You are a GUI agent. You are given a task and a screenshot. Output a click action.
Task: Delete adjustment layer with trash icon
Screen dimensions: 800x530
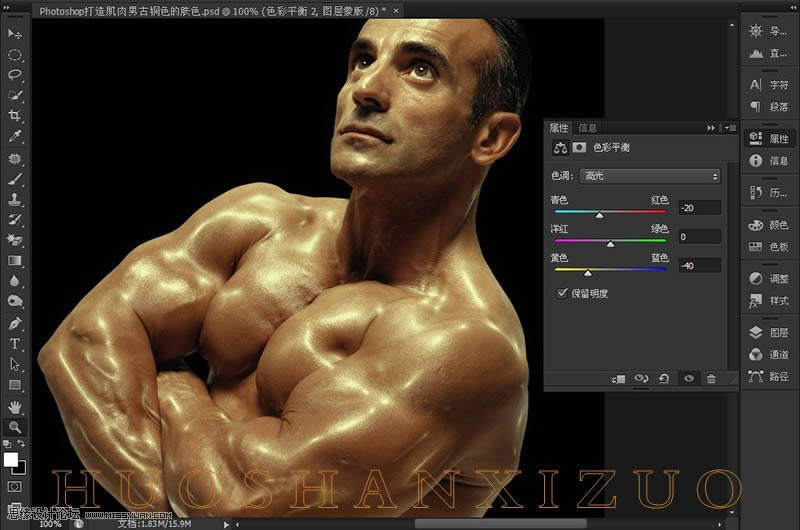pyautogui.click(x=711, y=379)
